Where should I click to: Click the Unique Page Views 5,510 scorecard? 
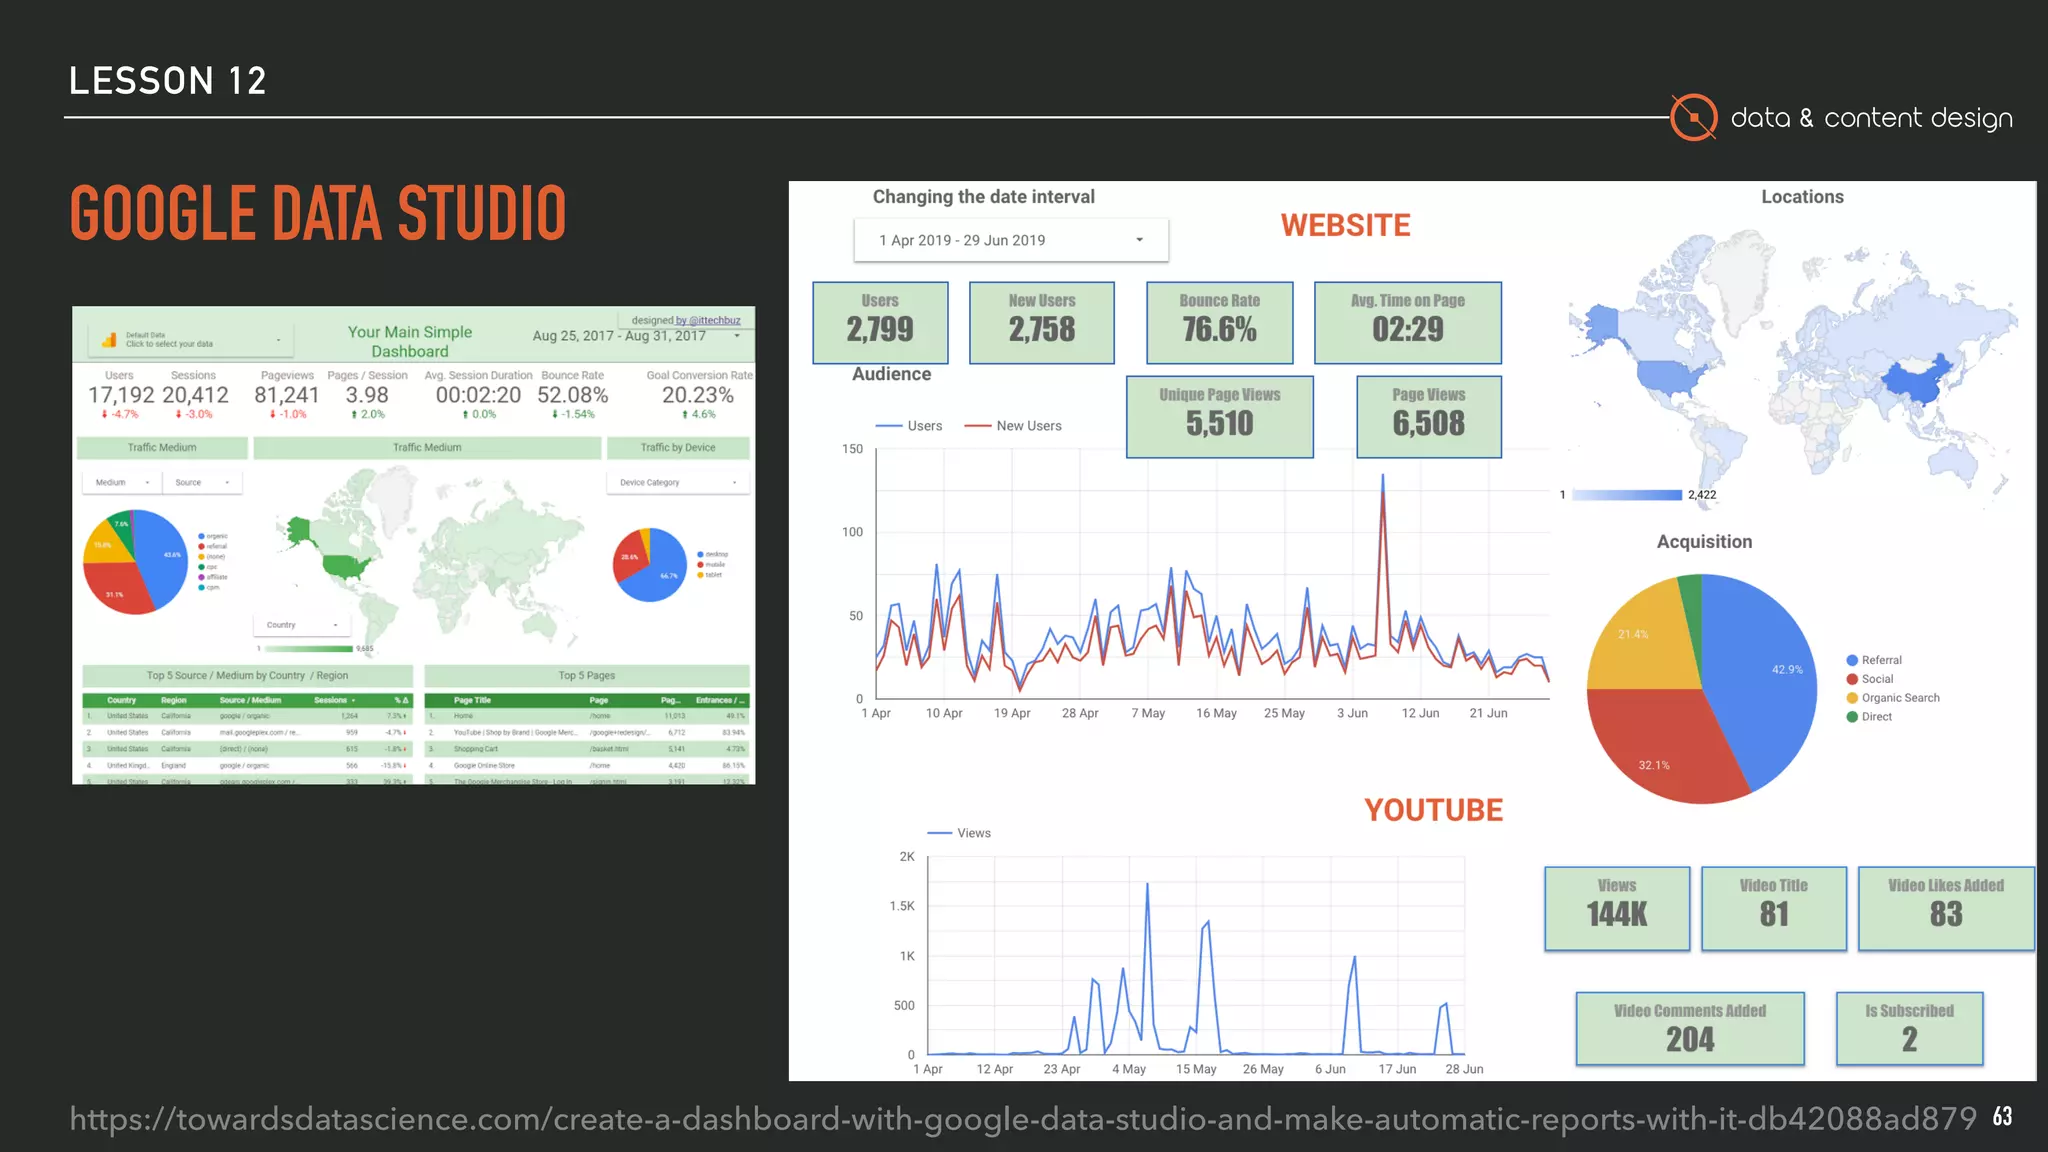1220,417
